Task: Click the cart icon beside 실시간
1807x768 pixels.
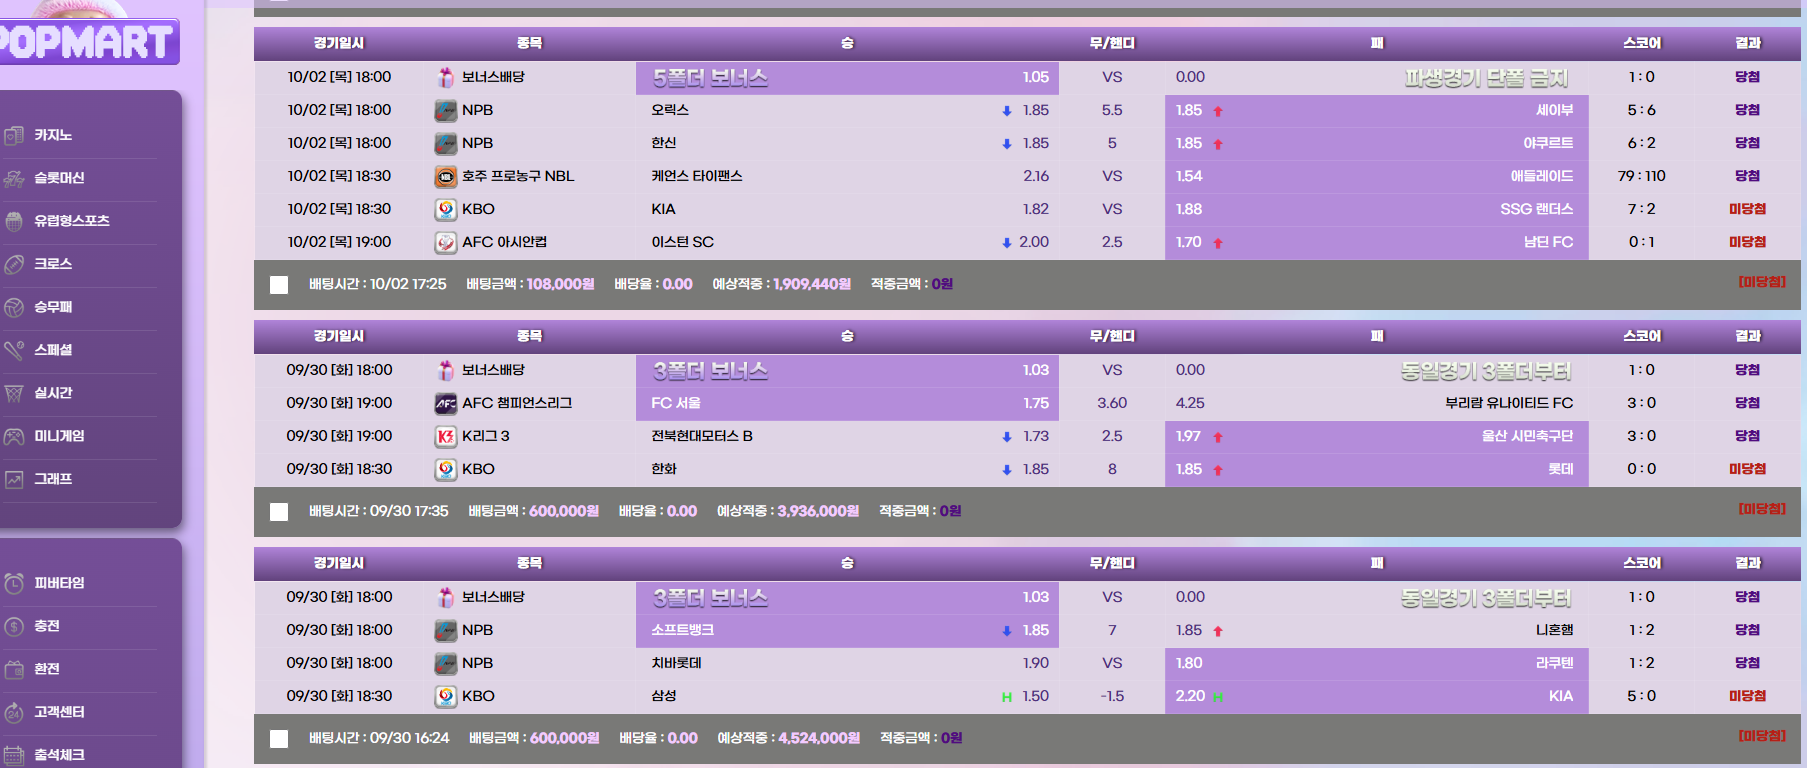Action: (14, 393)
